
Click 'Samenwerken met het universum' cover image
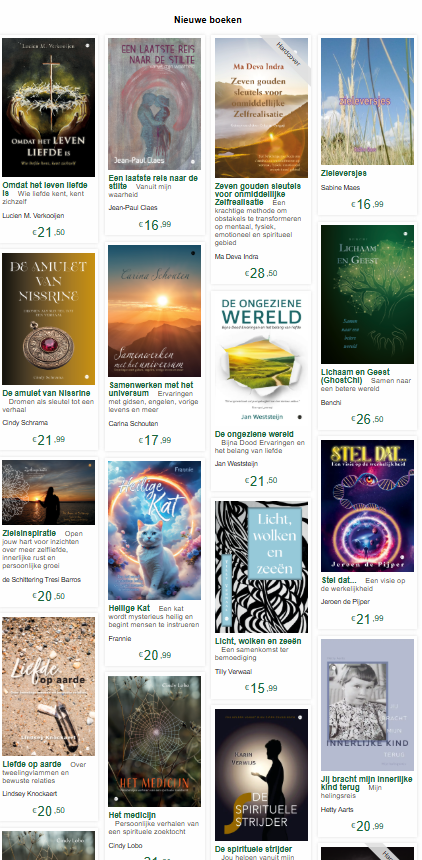[154, 311]
